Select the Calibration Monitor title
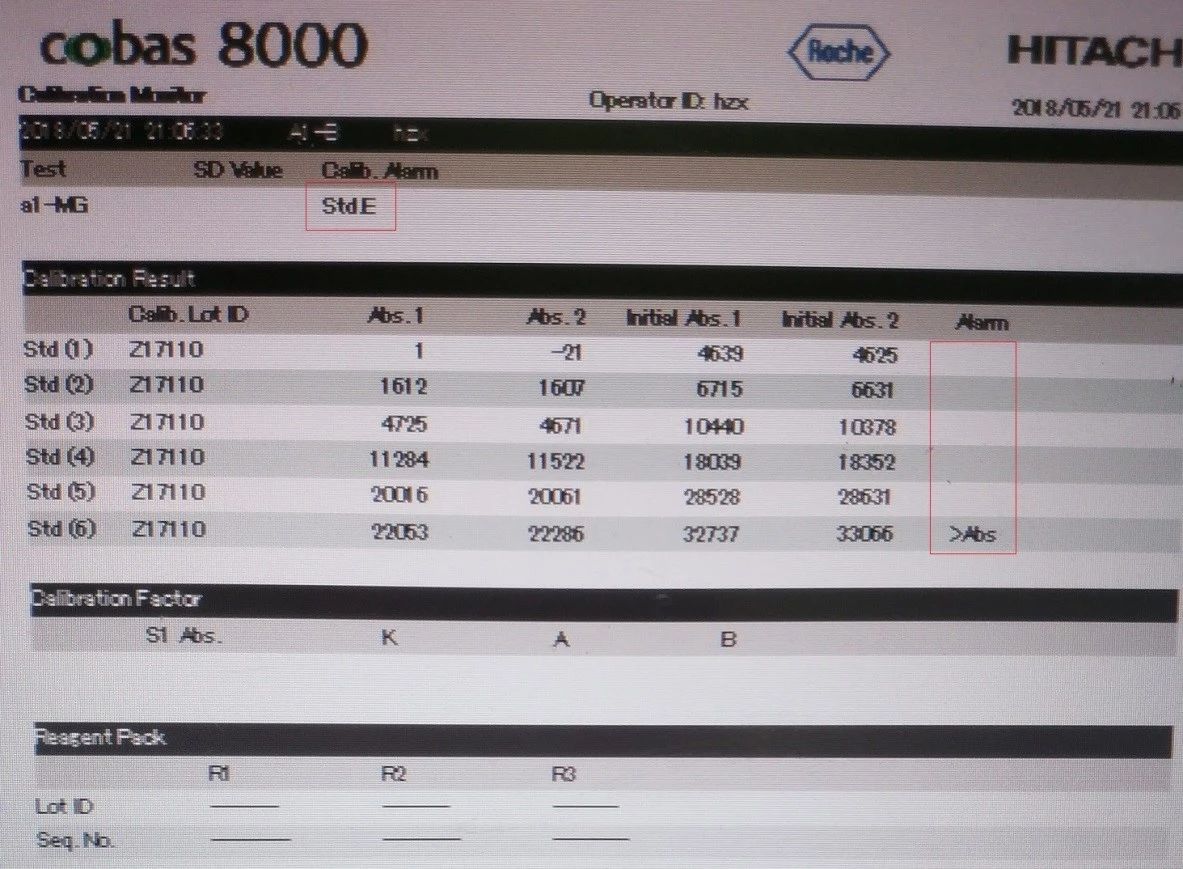 112,94
